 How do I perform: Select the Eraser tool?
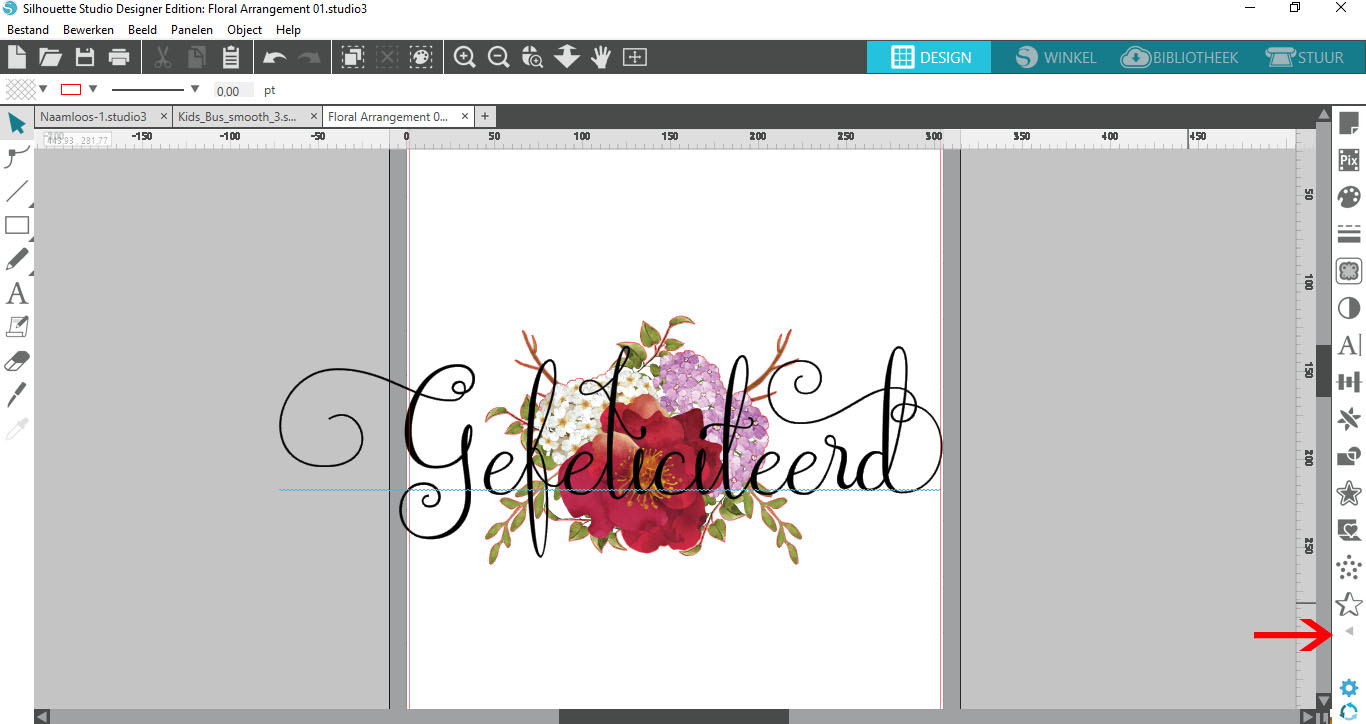(17, 361)
